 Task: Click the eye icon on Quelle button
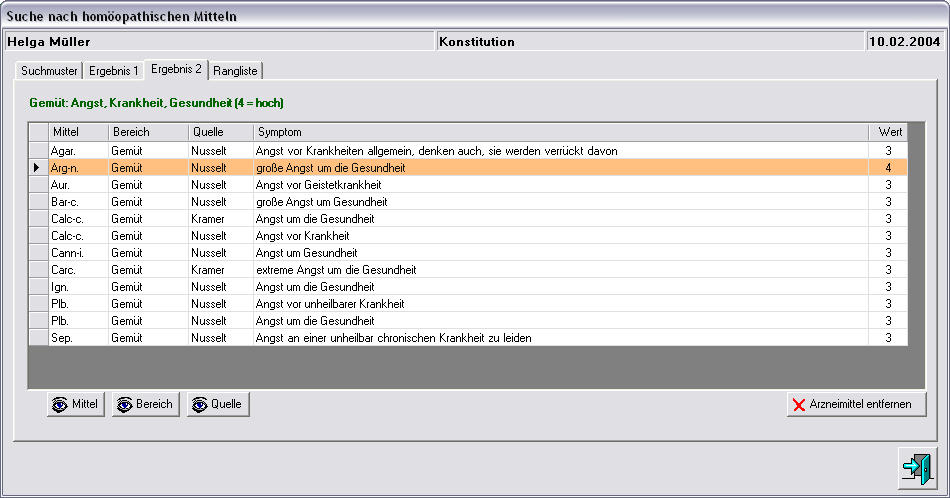(200, 405)
